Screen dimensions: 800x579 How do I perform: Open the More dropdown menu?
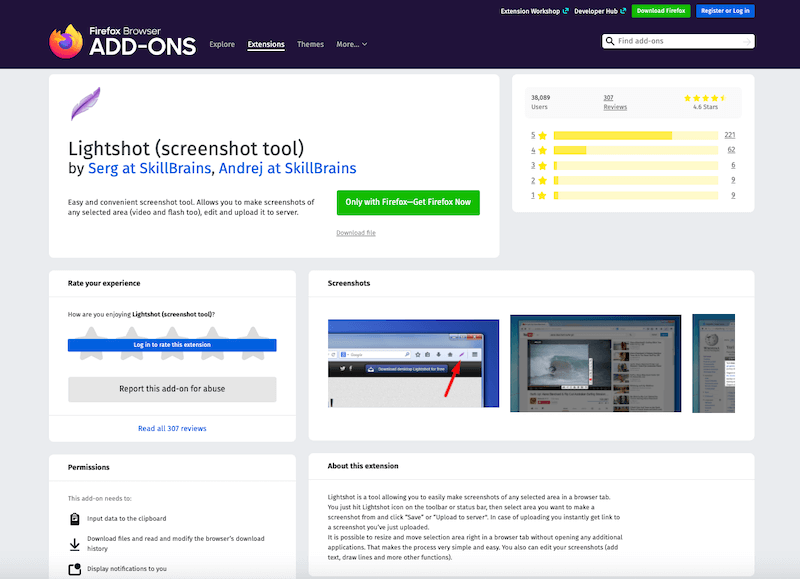(x=352, y=44)
